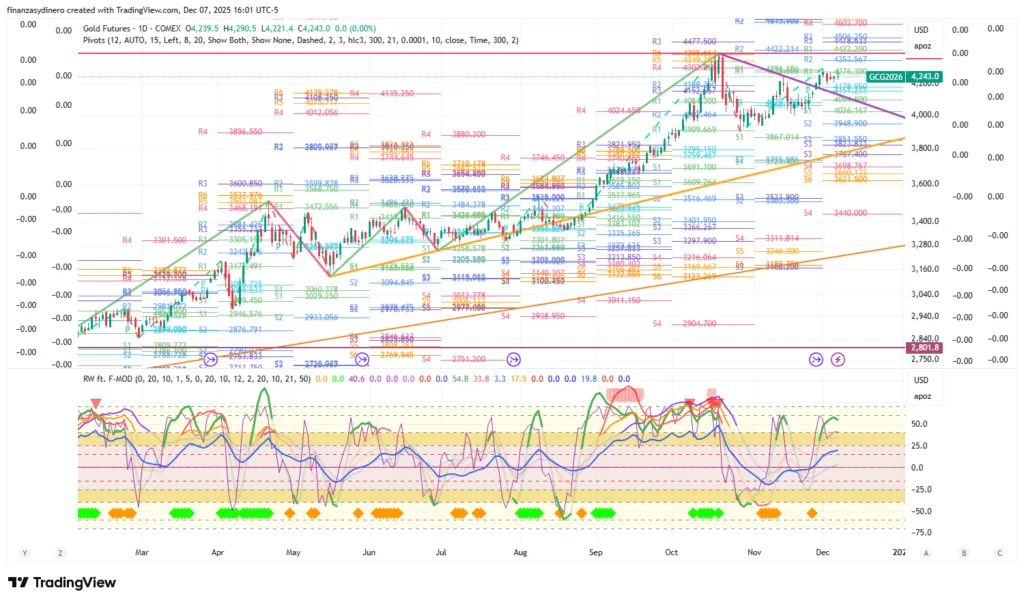Open the USD currency selector on the main chart
The image size is (1024, 603).
(921, 29)
